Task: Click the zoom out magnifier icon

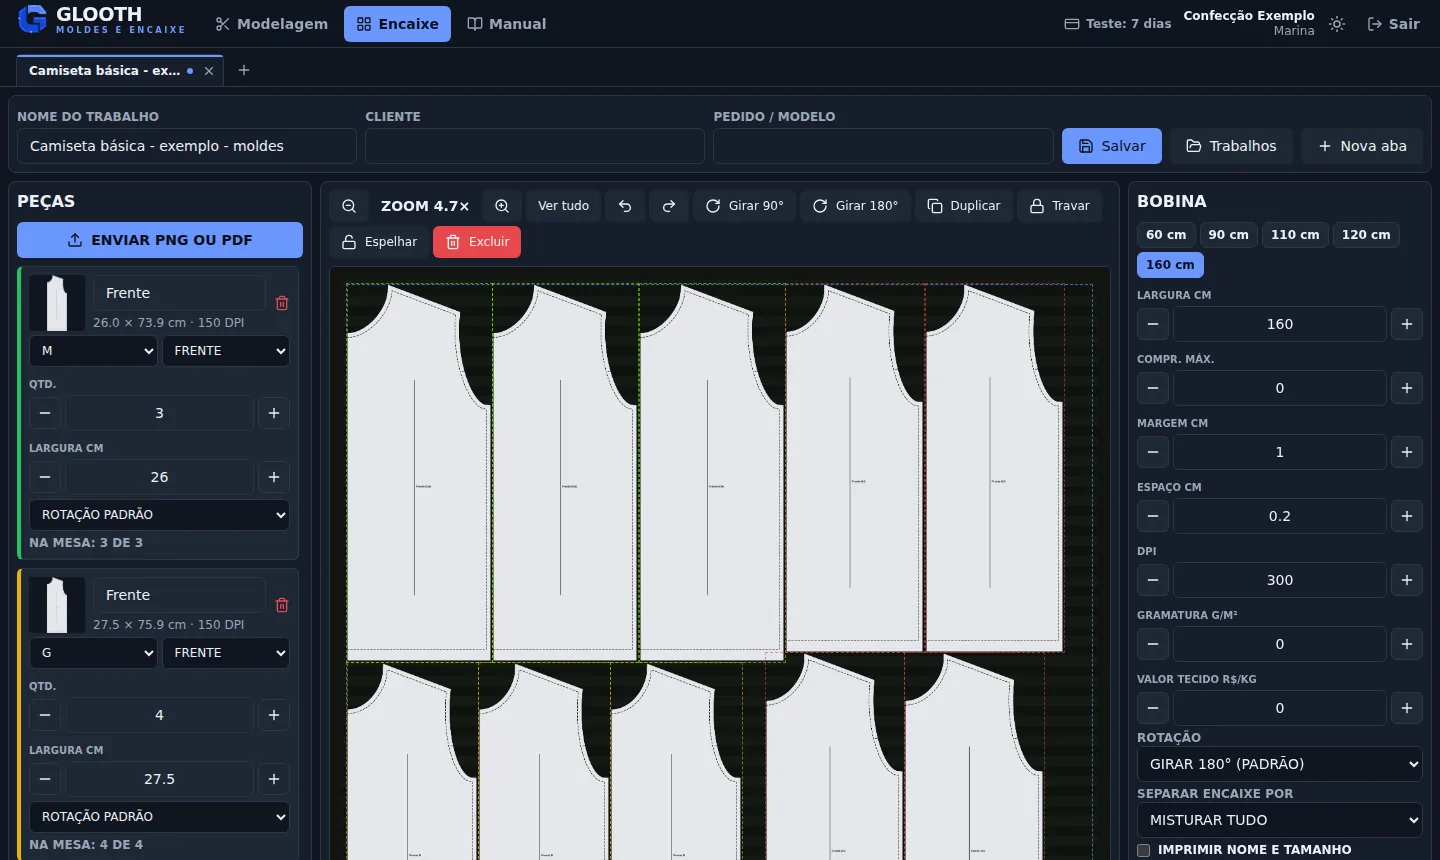Action: 349,206
